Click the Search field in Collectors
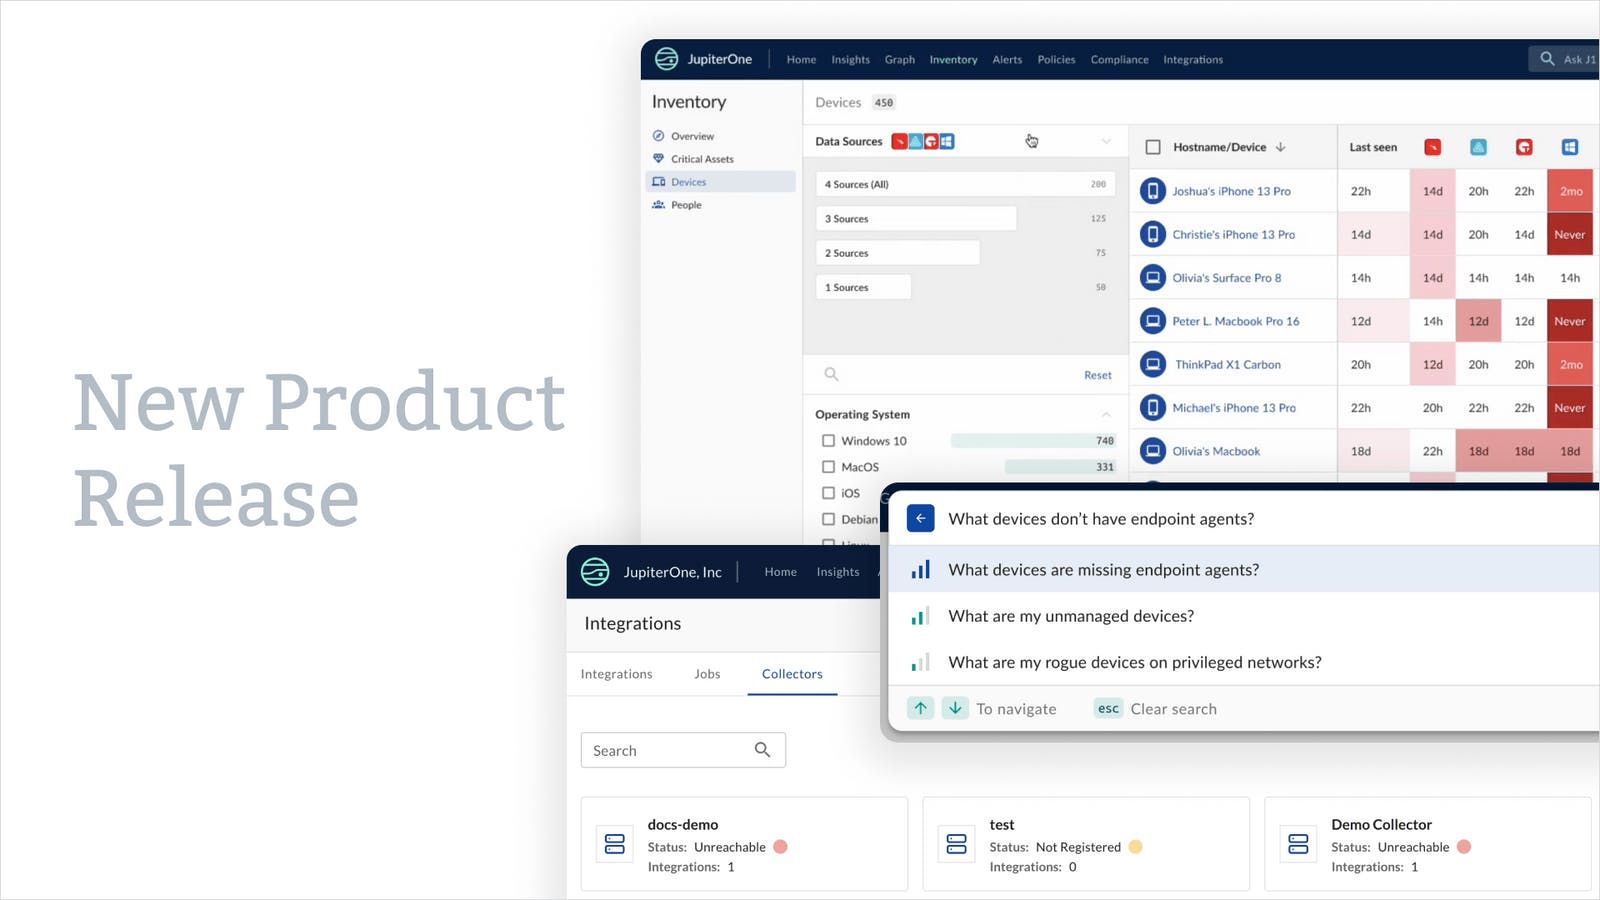Viewport: 1600px width, 900px height. (x=683, y=750)
